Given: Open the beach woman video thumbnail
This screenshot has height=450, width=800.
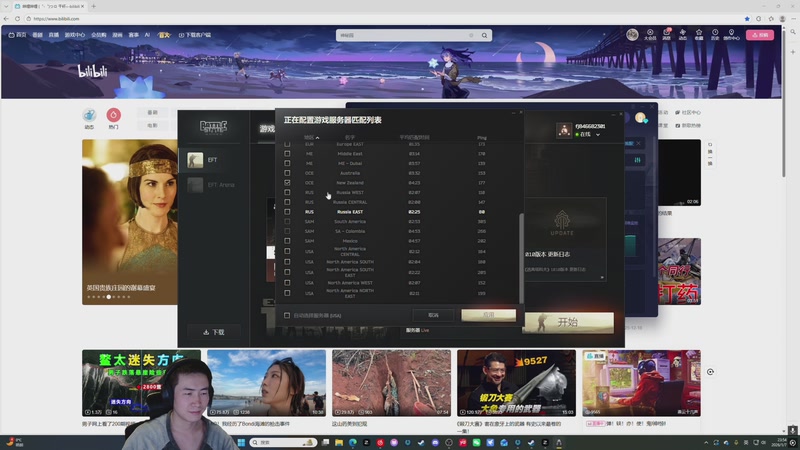Looking at the screenshot, I should tap(266, 383).
